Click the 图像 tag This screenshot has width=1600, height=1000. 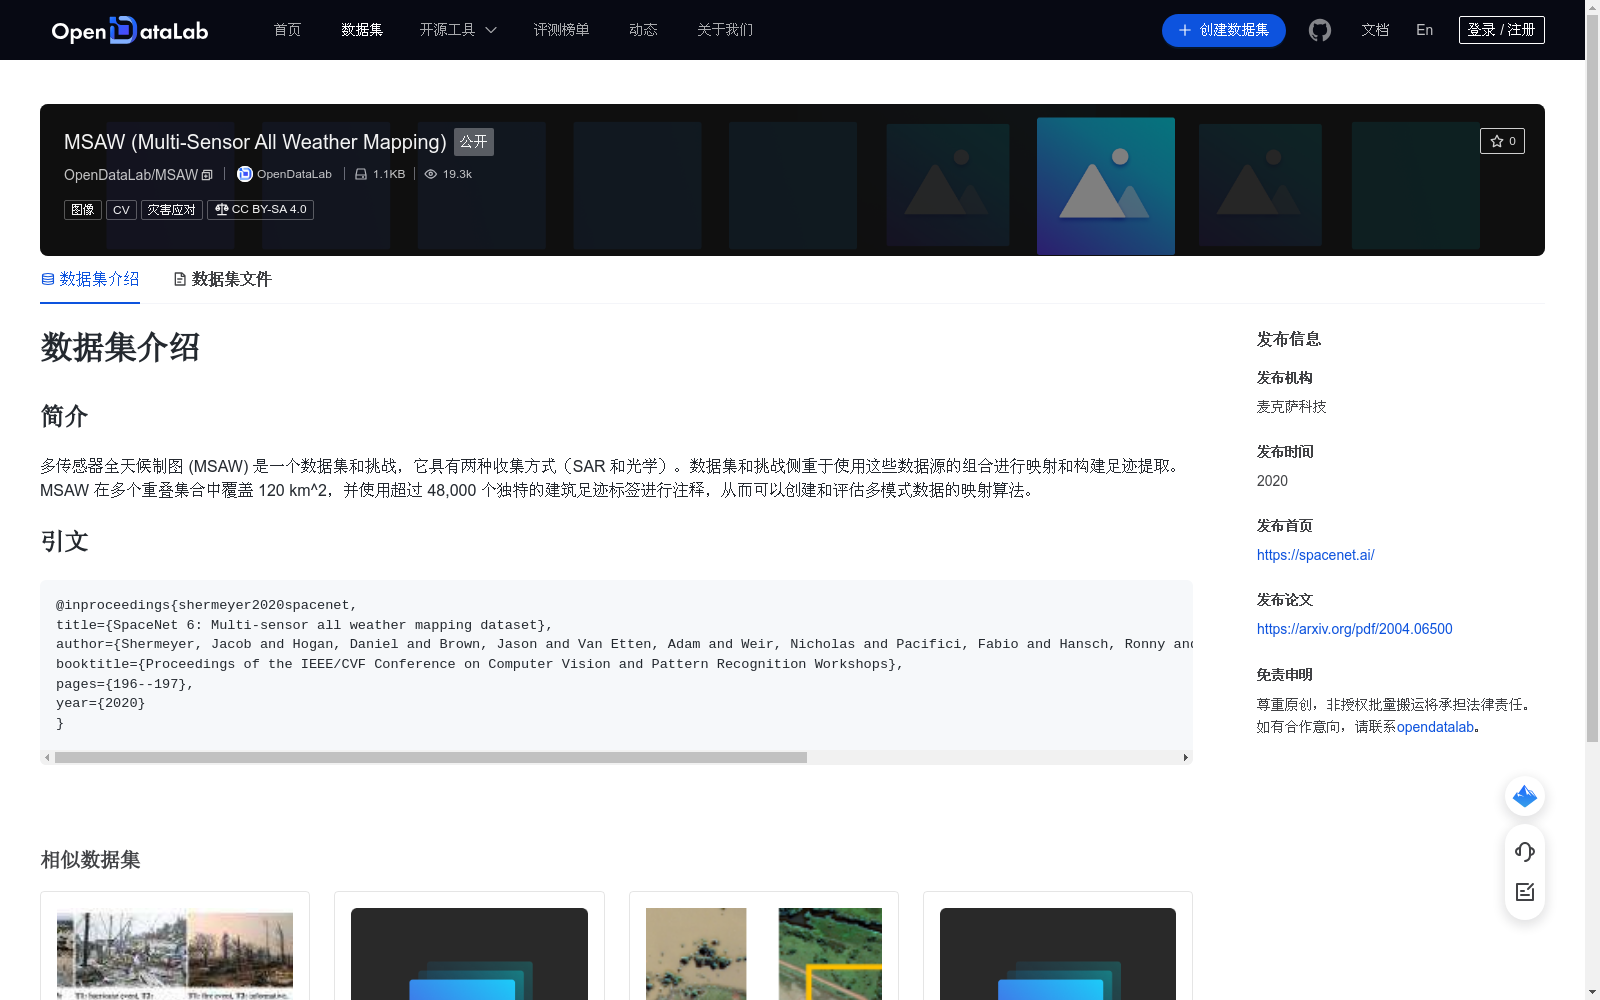pyautogui.click(x=83, y=210)
